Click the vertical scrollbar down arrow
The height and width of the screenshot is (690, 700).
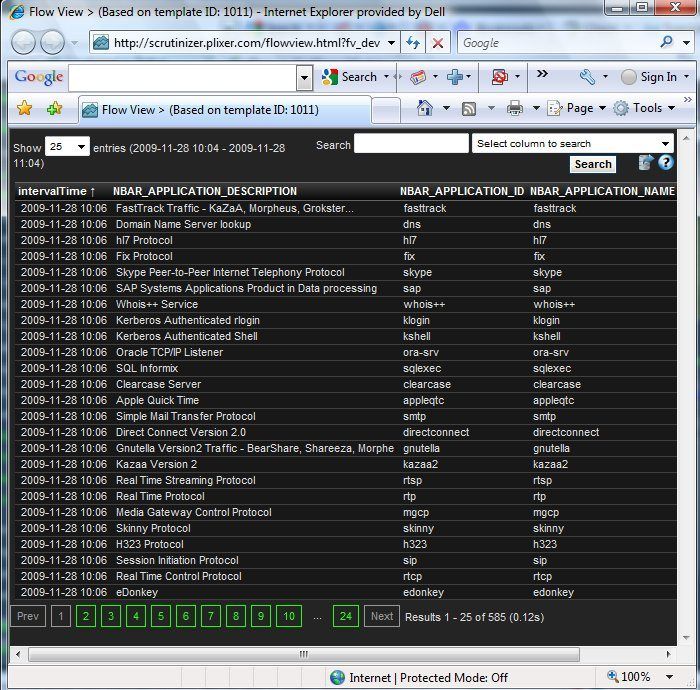687,637
